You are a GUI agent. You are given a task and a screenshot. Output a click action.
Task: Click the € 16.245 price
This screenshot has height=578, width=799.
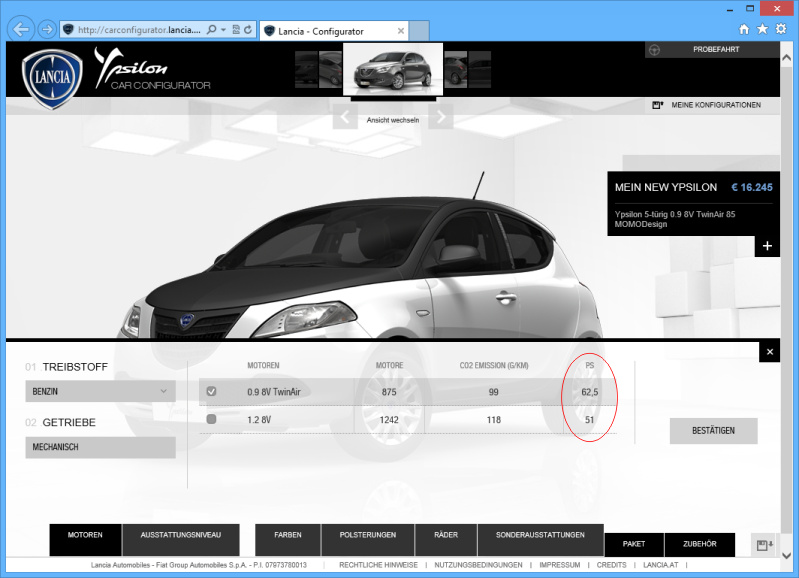(752, 188)
